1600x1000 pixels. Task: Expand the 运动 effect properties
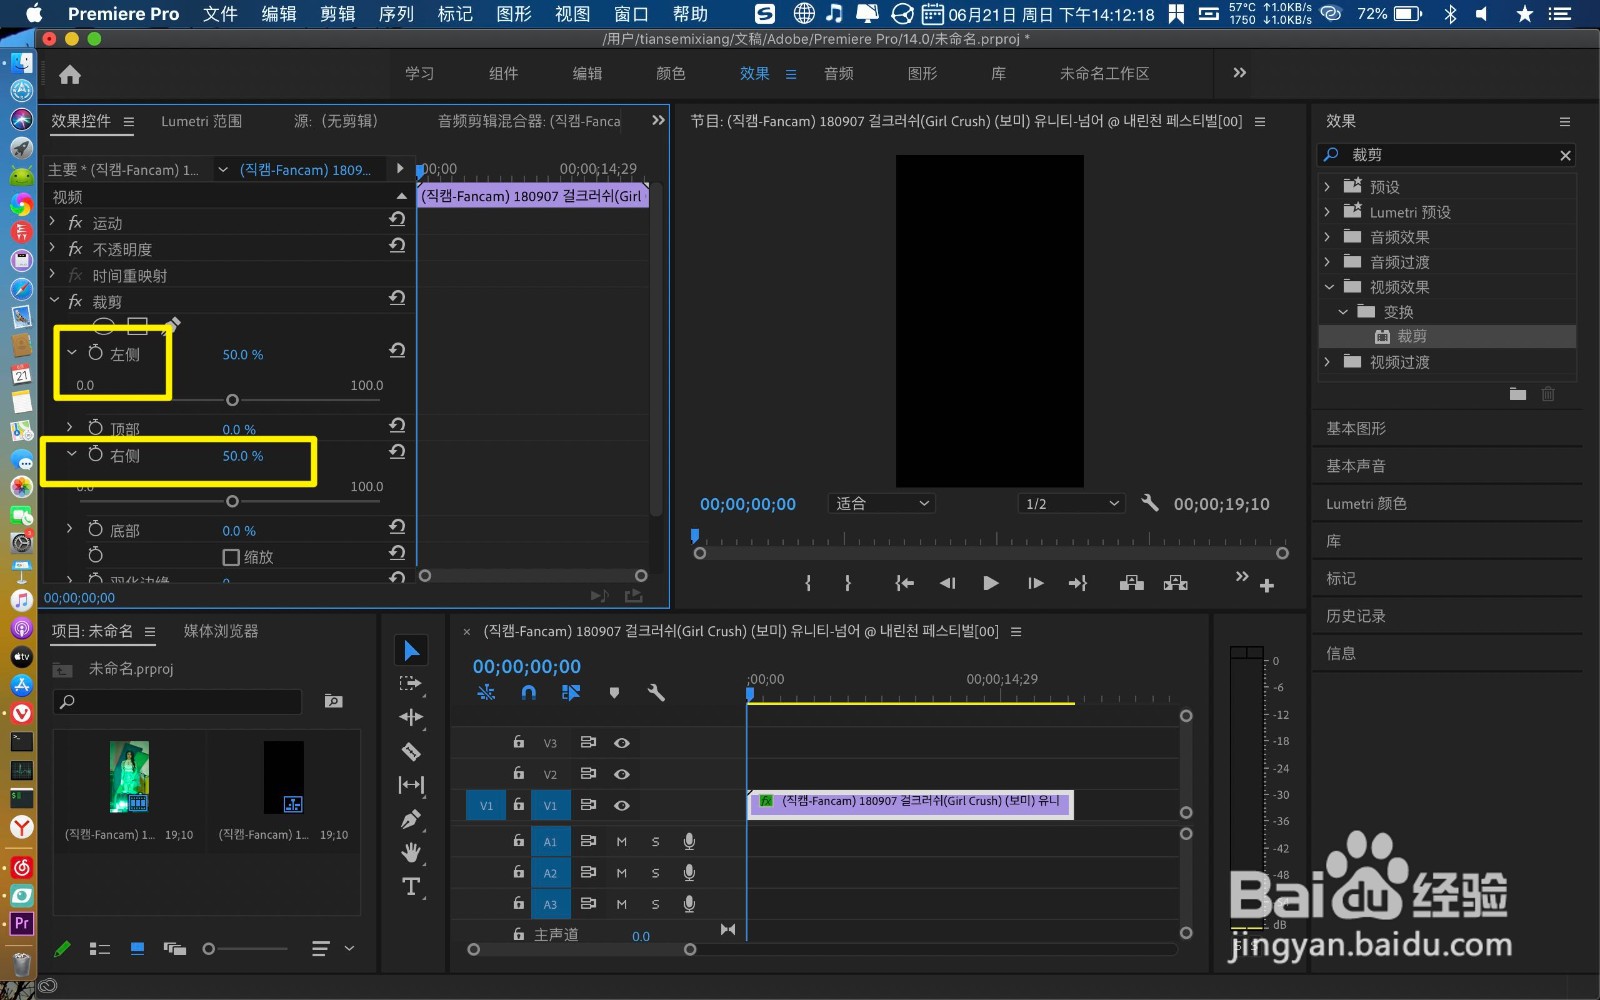[x=53, y=222]
